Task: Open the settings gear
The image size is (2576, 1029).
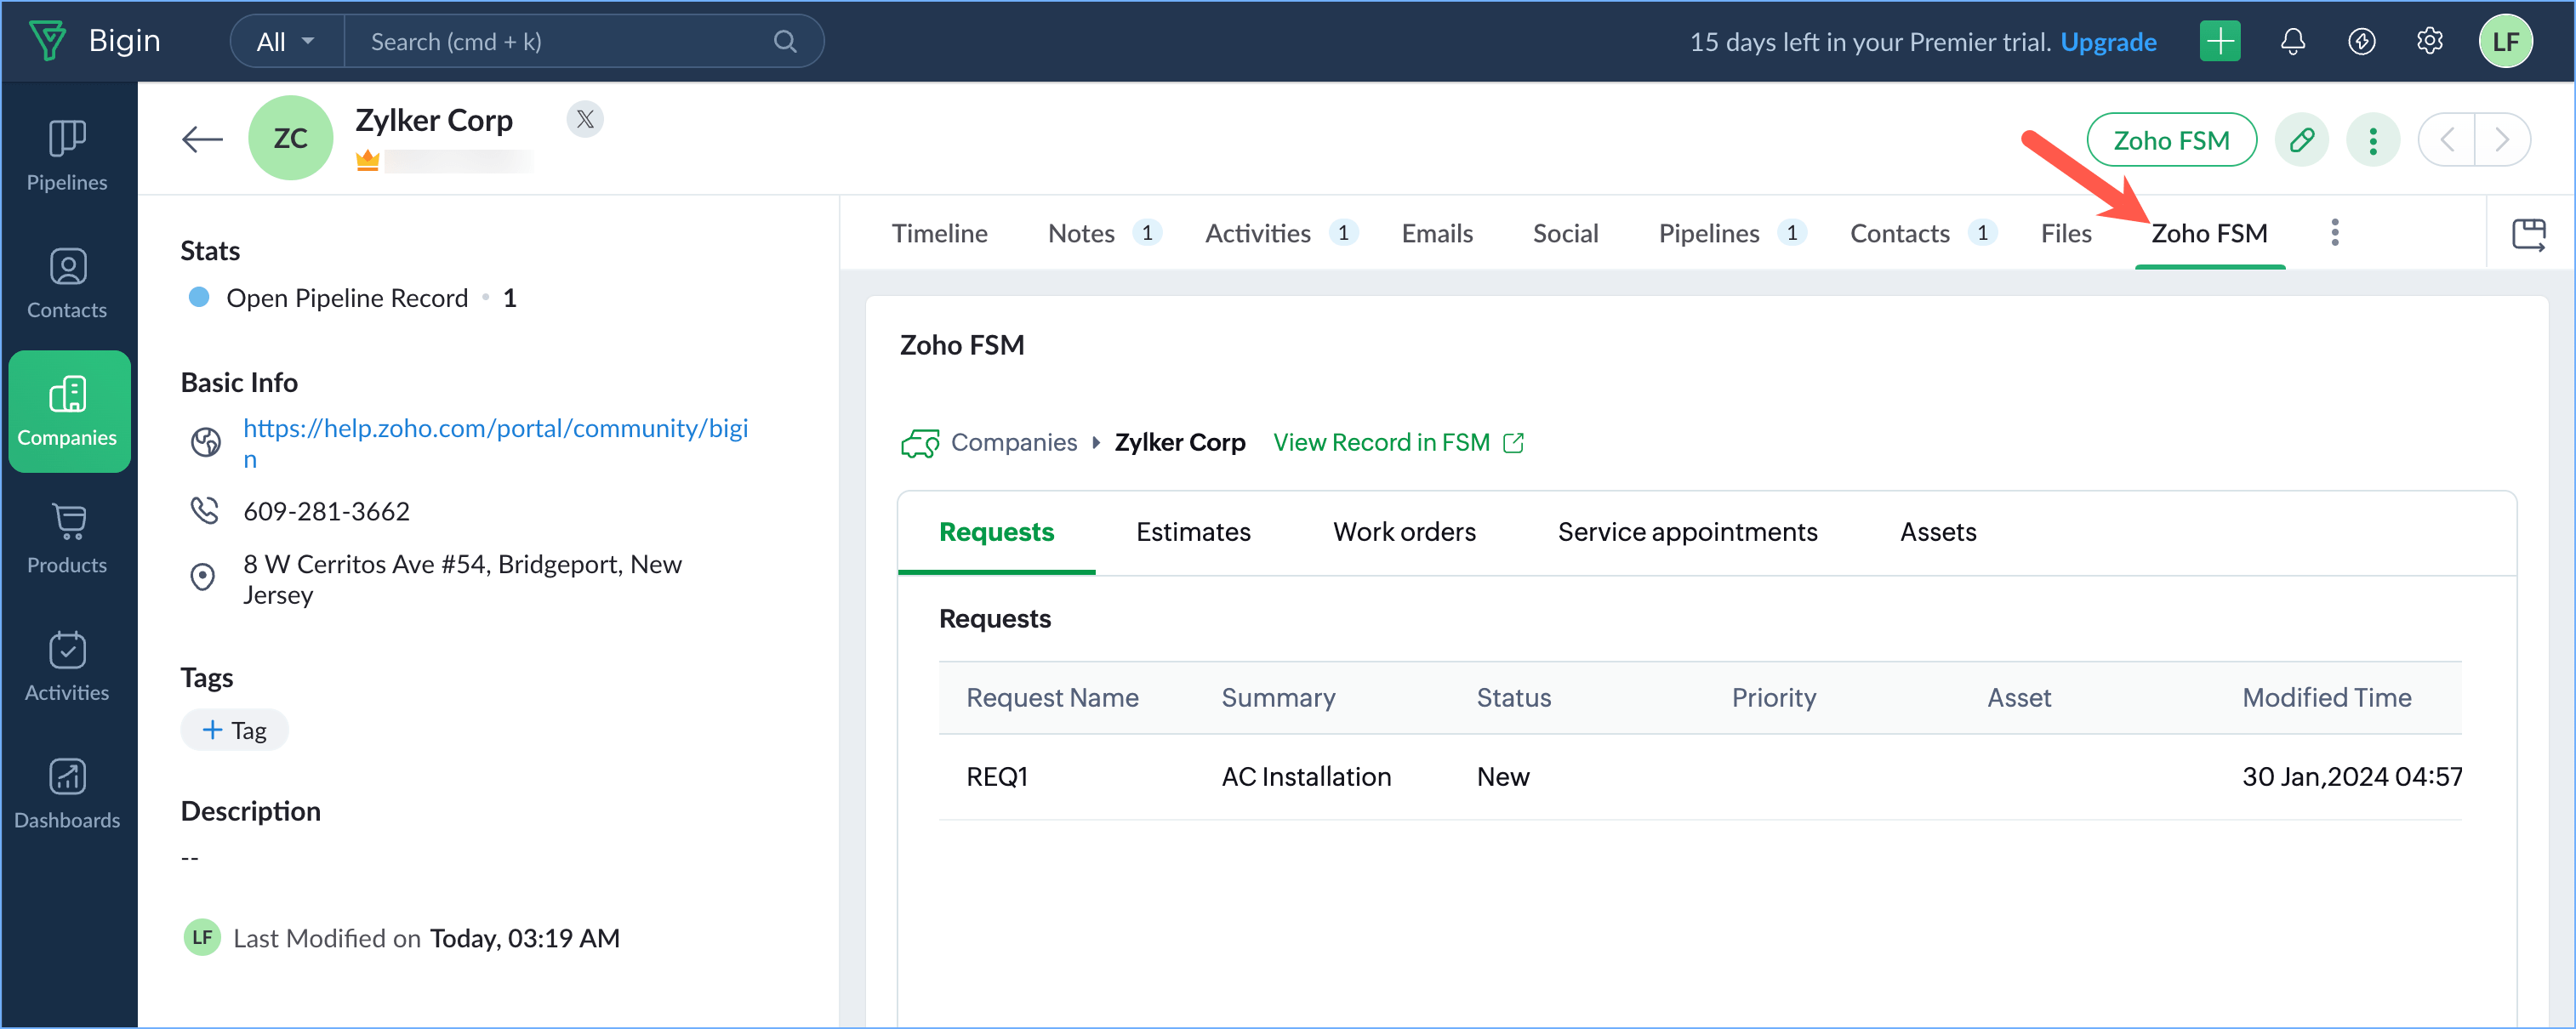Action: click(2429, 41)
